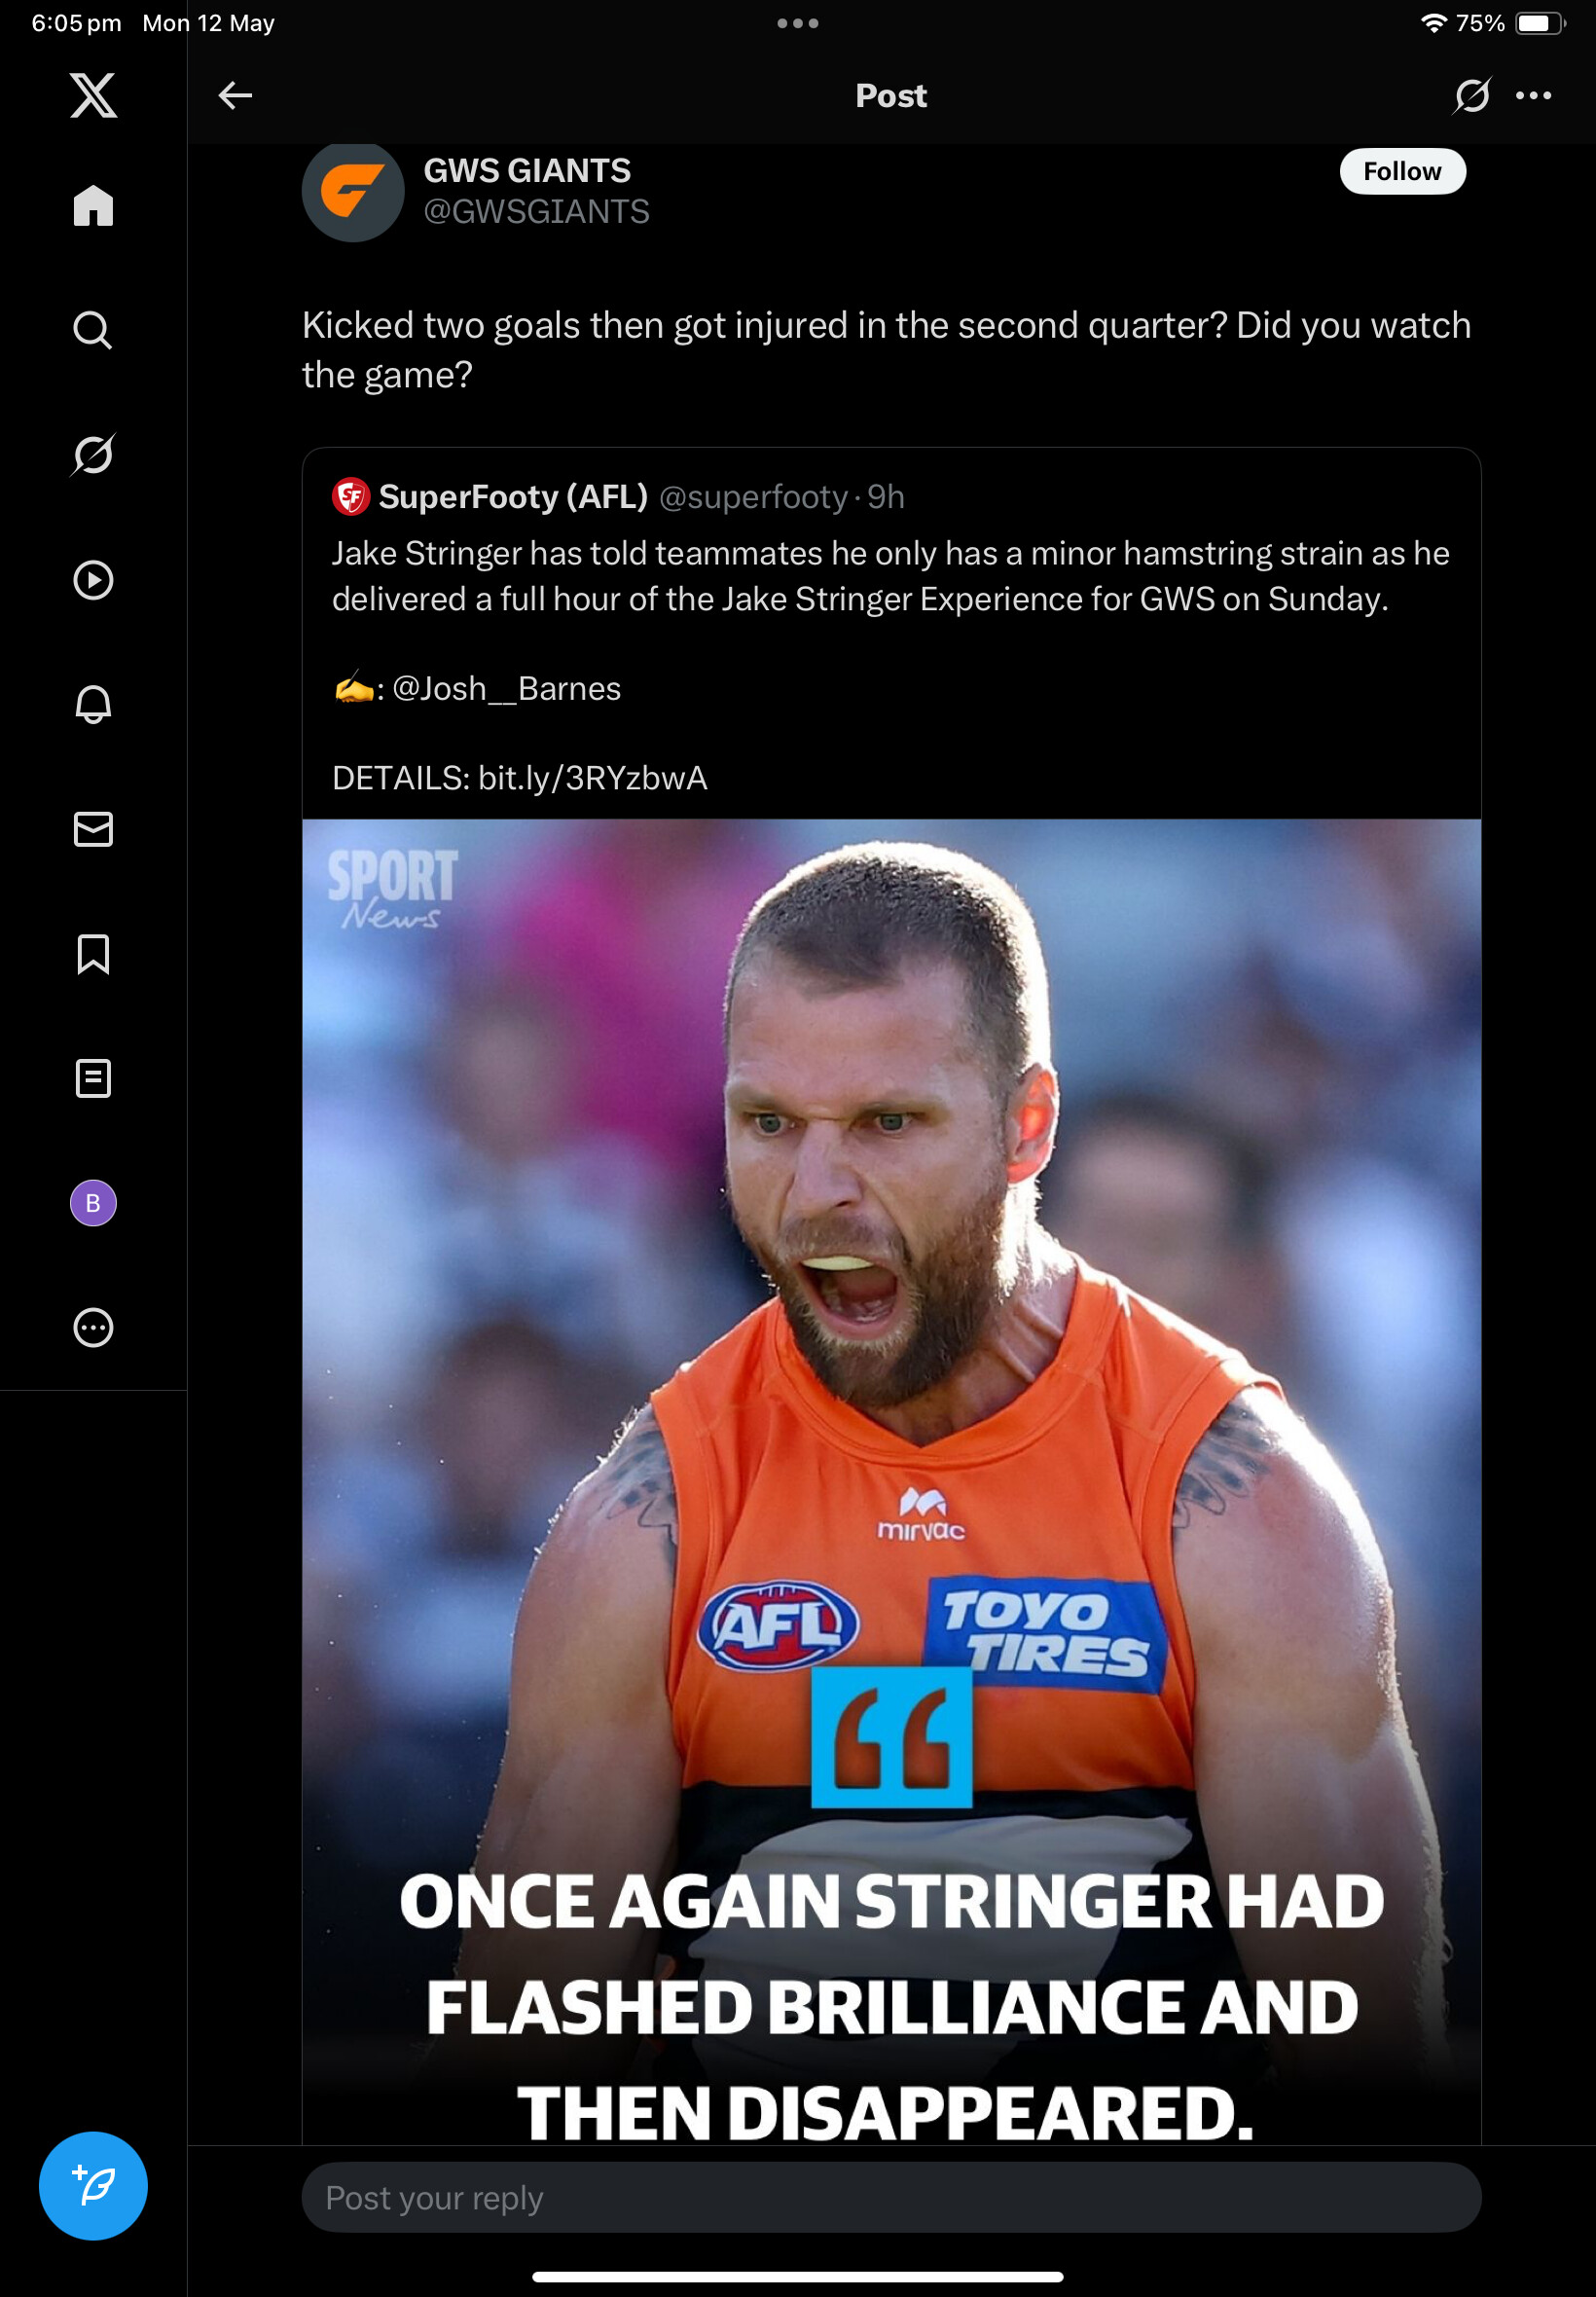Screen dimensions: 1596x2297
Task: Open the bit.ly/3RYzbwA details link
Action: (x=592, y=778)
